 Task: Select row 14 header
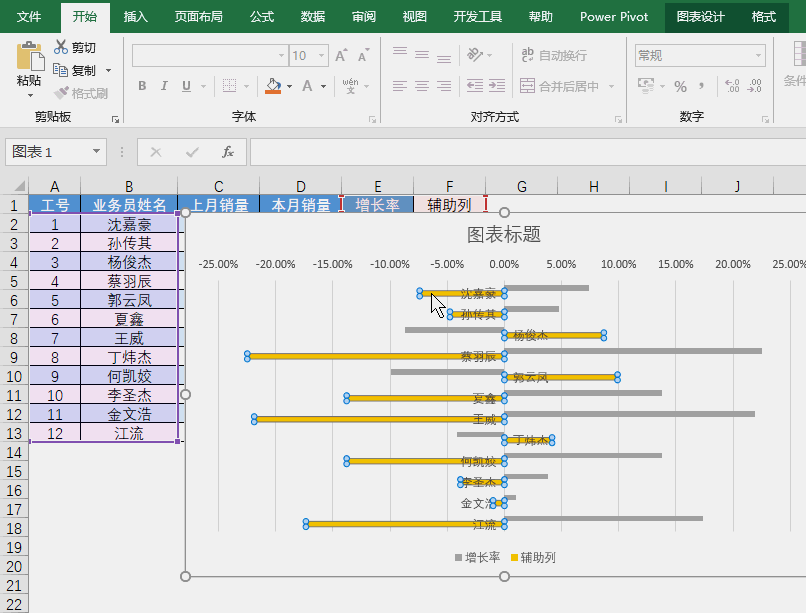pos(14,452)
